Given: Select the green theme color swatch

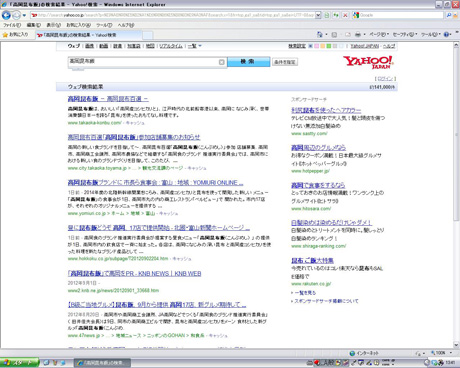Looking at the screenshot, I should [329, 46].
